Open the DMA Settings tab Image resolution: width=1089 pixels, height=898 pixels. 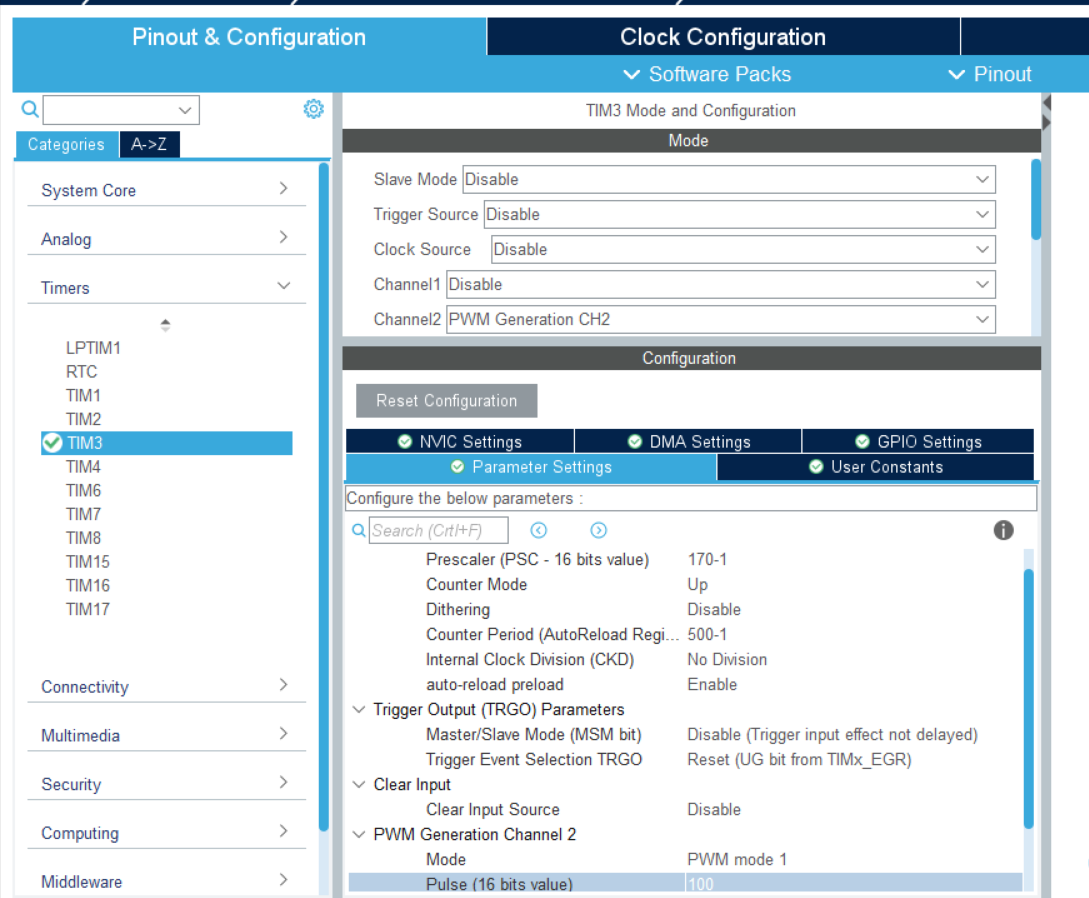[x=688, y=442]
